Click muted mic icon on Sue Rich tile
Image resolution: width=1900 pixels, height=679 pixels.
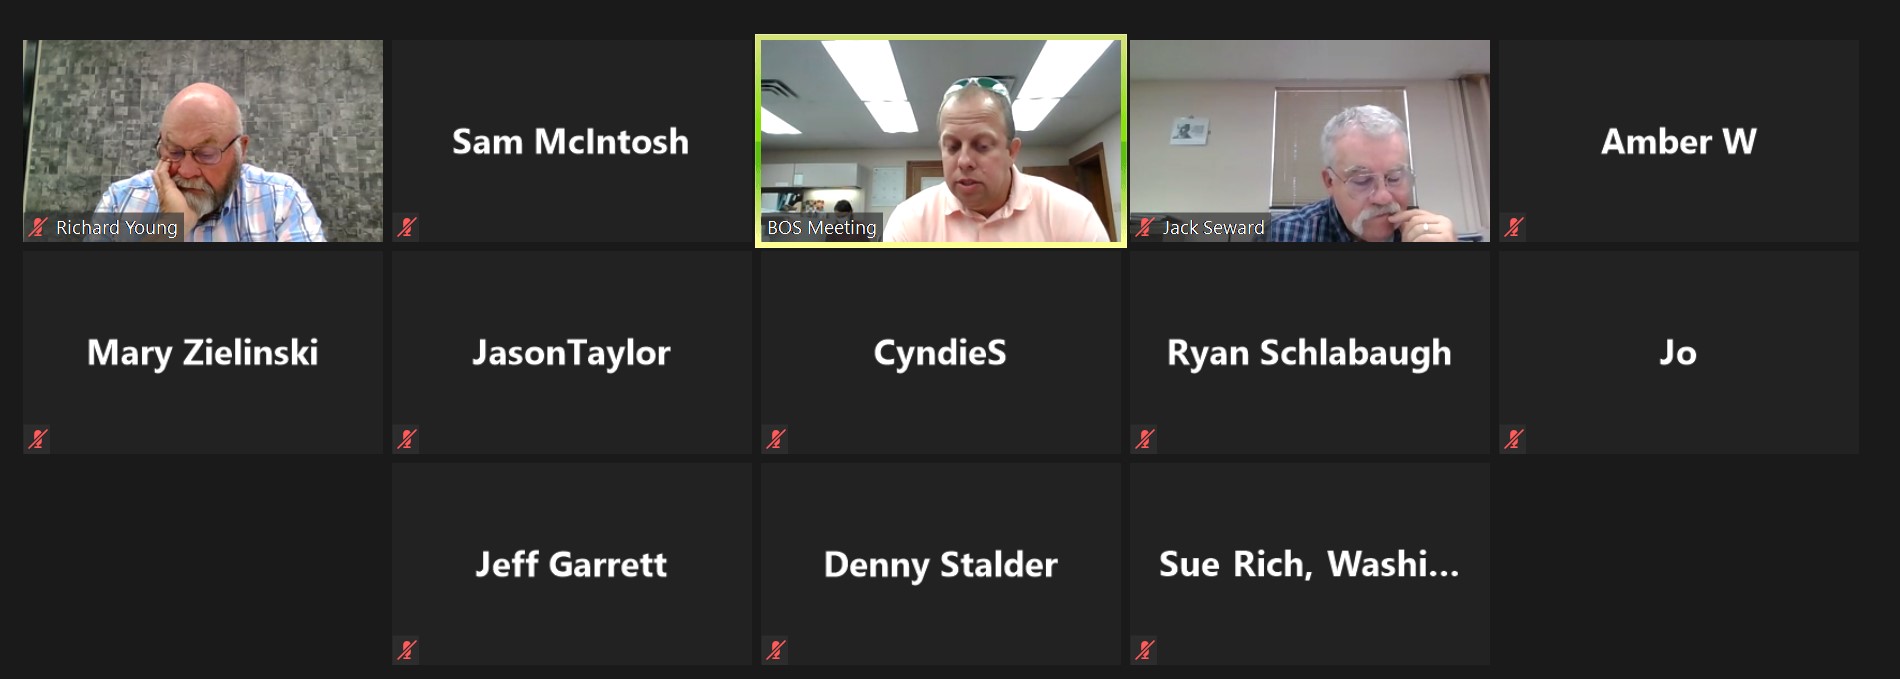click(1144, 650)
